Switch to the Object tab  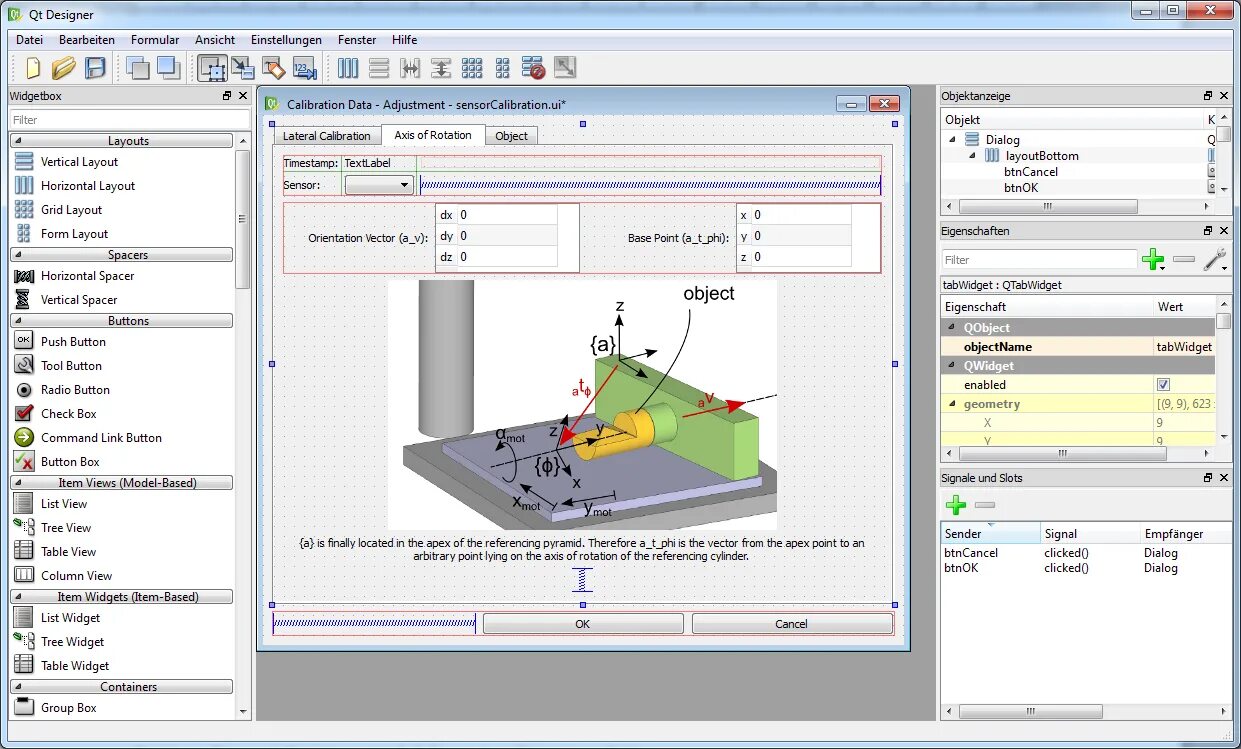[x=511, y=136]
